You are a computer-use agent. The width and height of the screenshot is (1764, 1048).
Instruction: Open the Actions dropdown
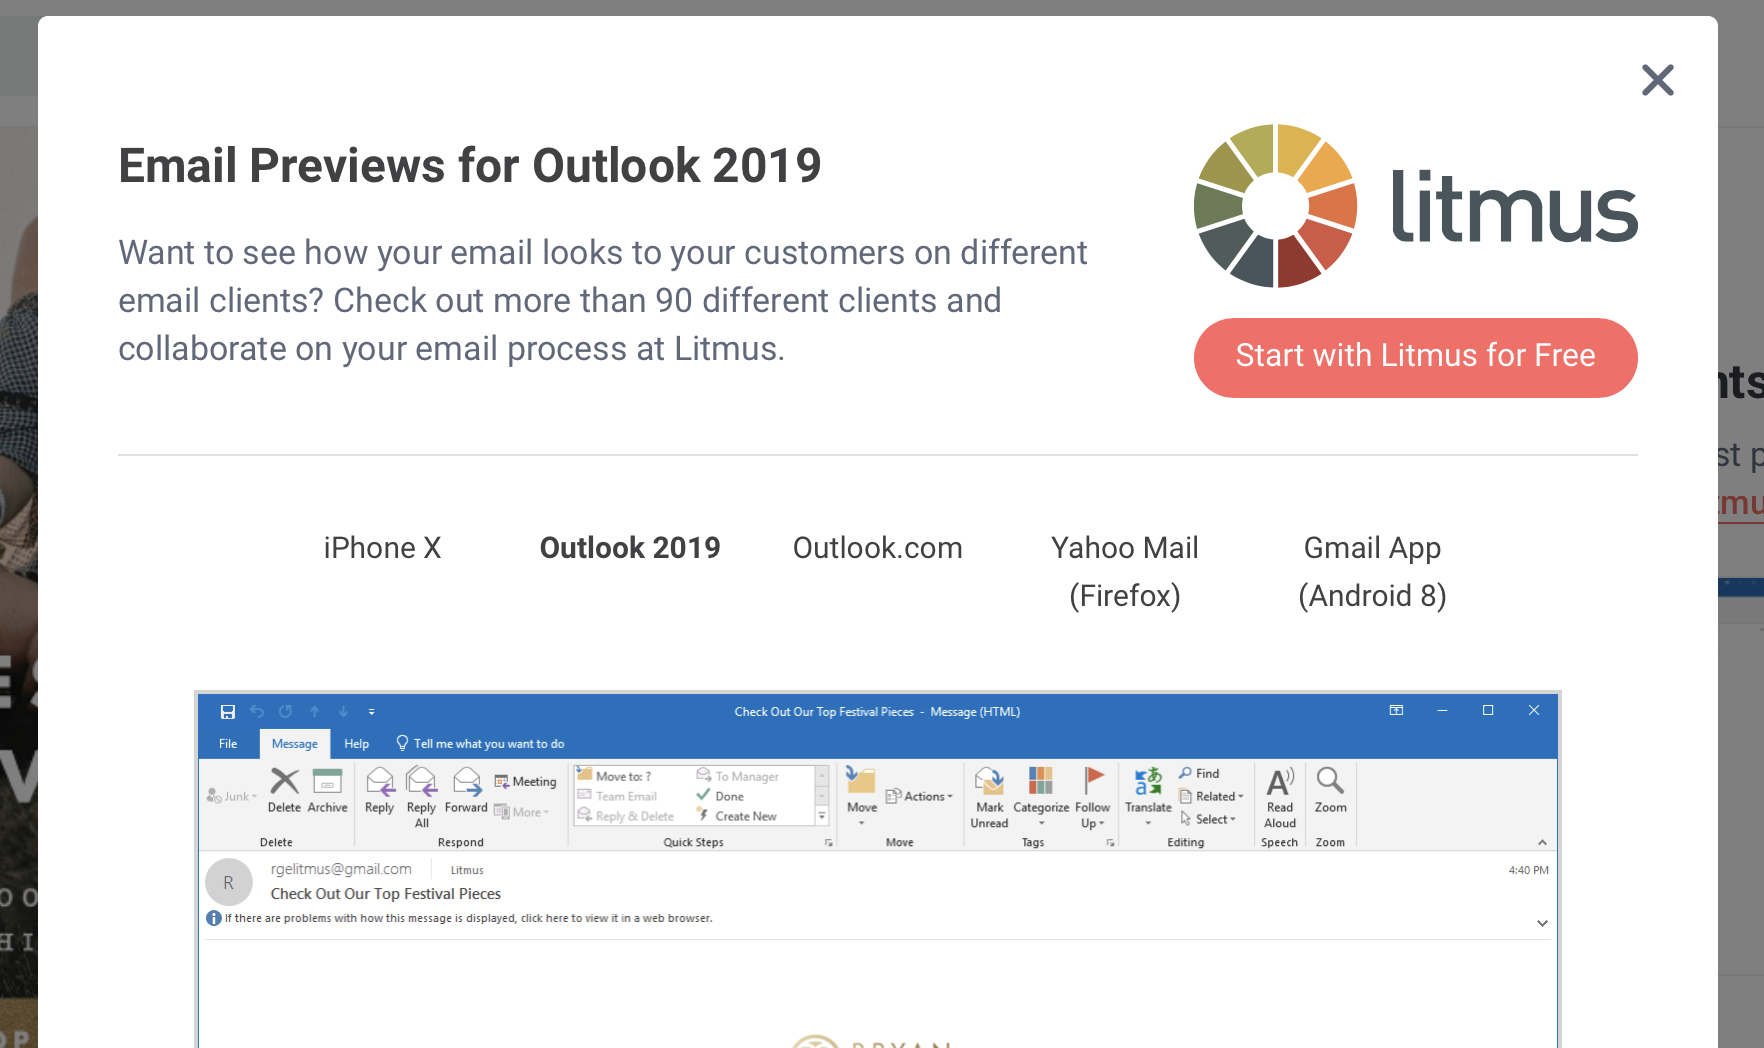(919, 797)
